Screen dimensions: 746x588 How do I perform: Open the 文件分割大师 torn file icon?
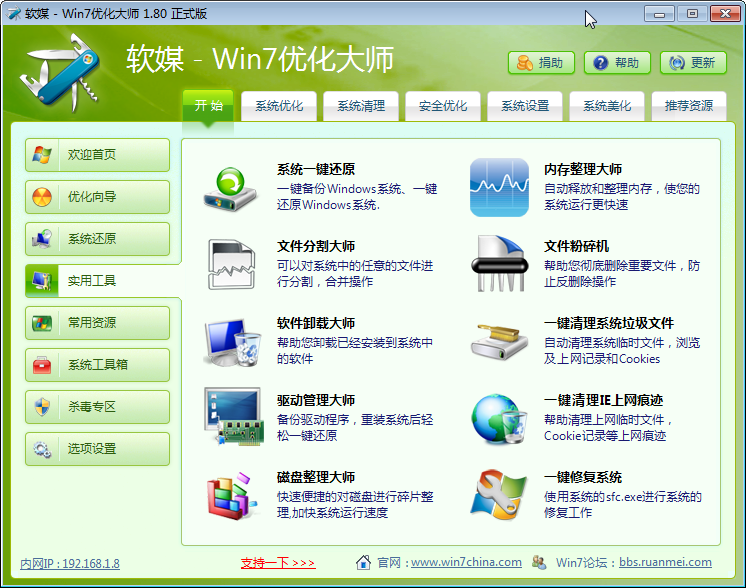(x=232, y=265)
